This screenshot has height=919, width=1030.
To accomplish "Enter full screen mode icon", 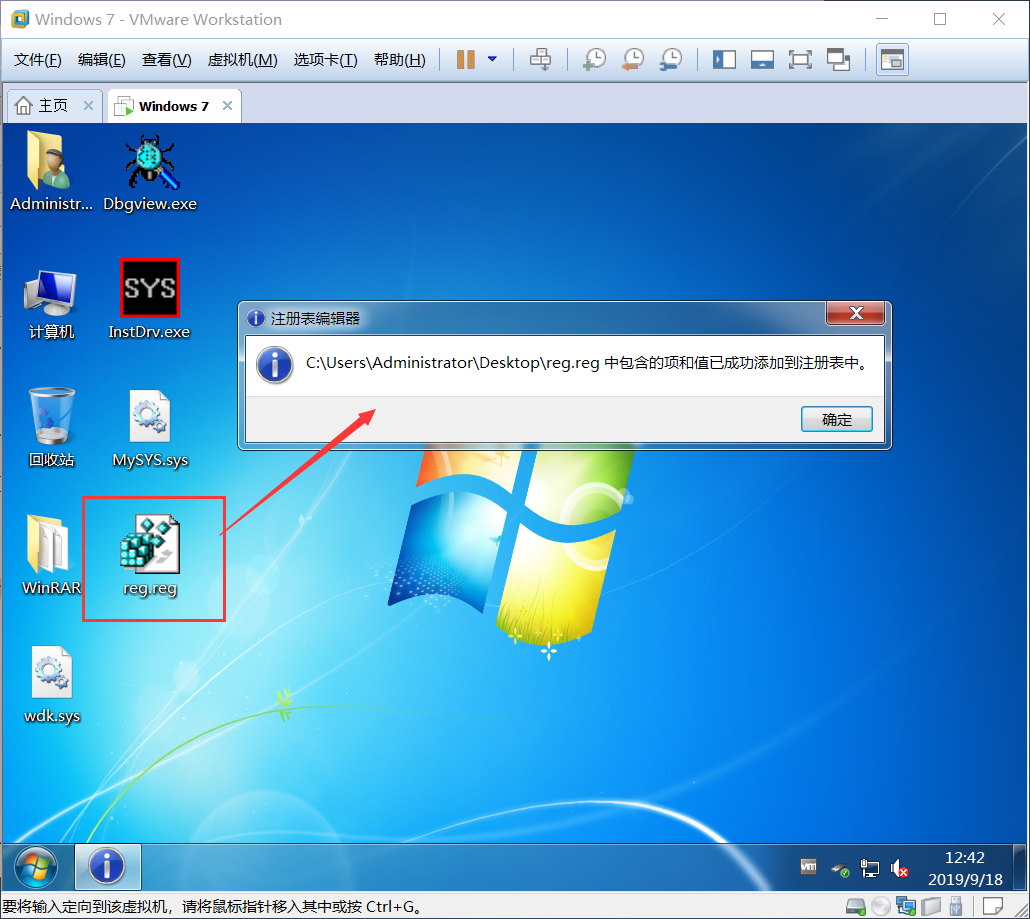I will pyautogui.click(x=800, y=60).
